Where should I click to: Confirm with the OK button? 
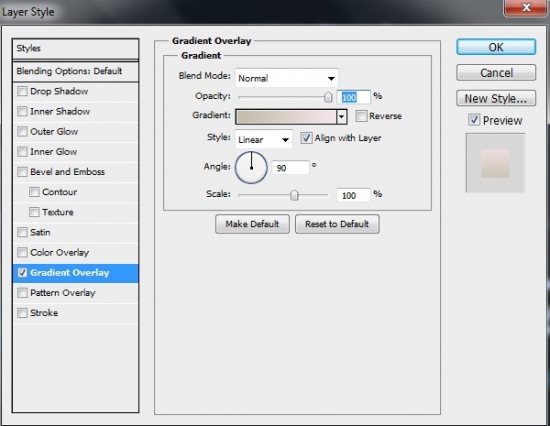coord(496,47)
